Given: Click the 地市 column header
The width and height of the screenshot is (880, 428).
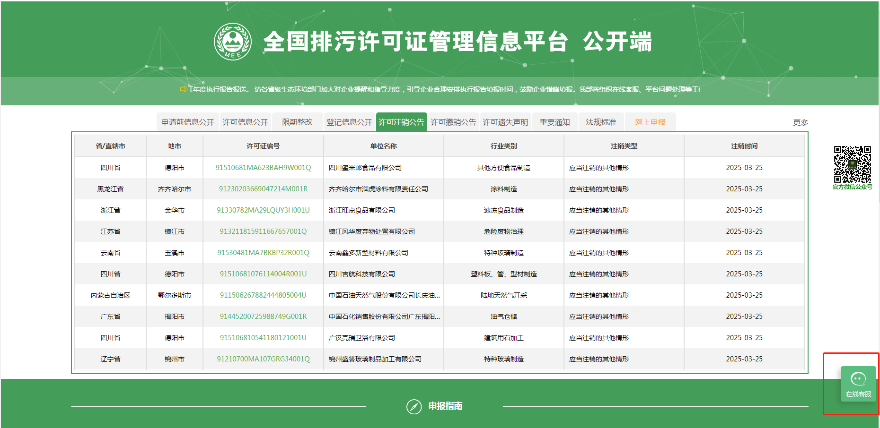Looking at the screenshot, I should point(175,146).
